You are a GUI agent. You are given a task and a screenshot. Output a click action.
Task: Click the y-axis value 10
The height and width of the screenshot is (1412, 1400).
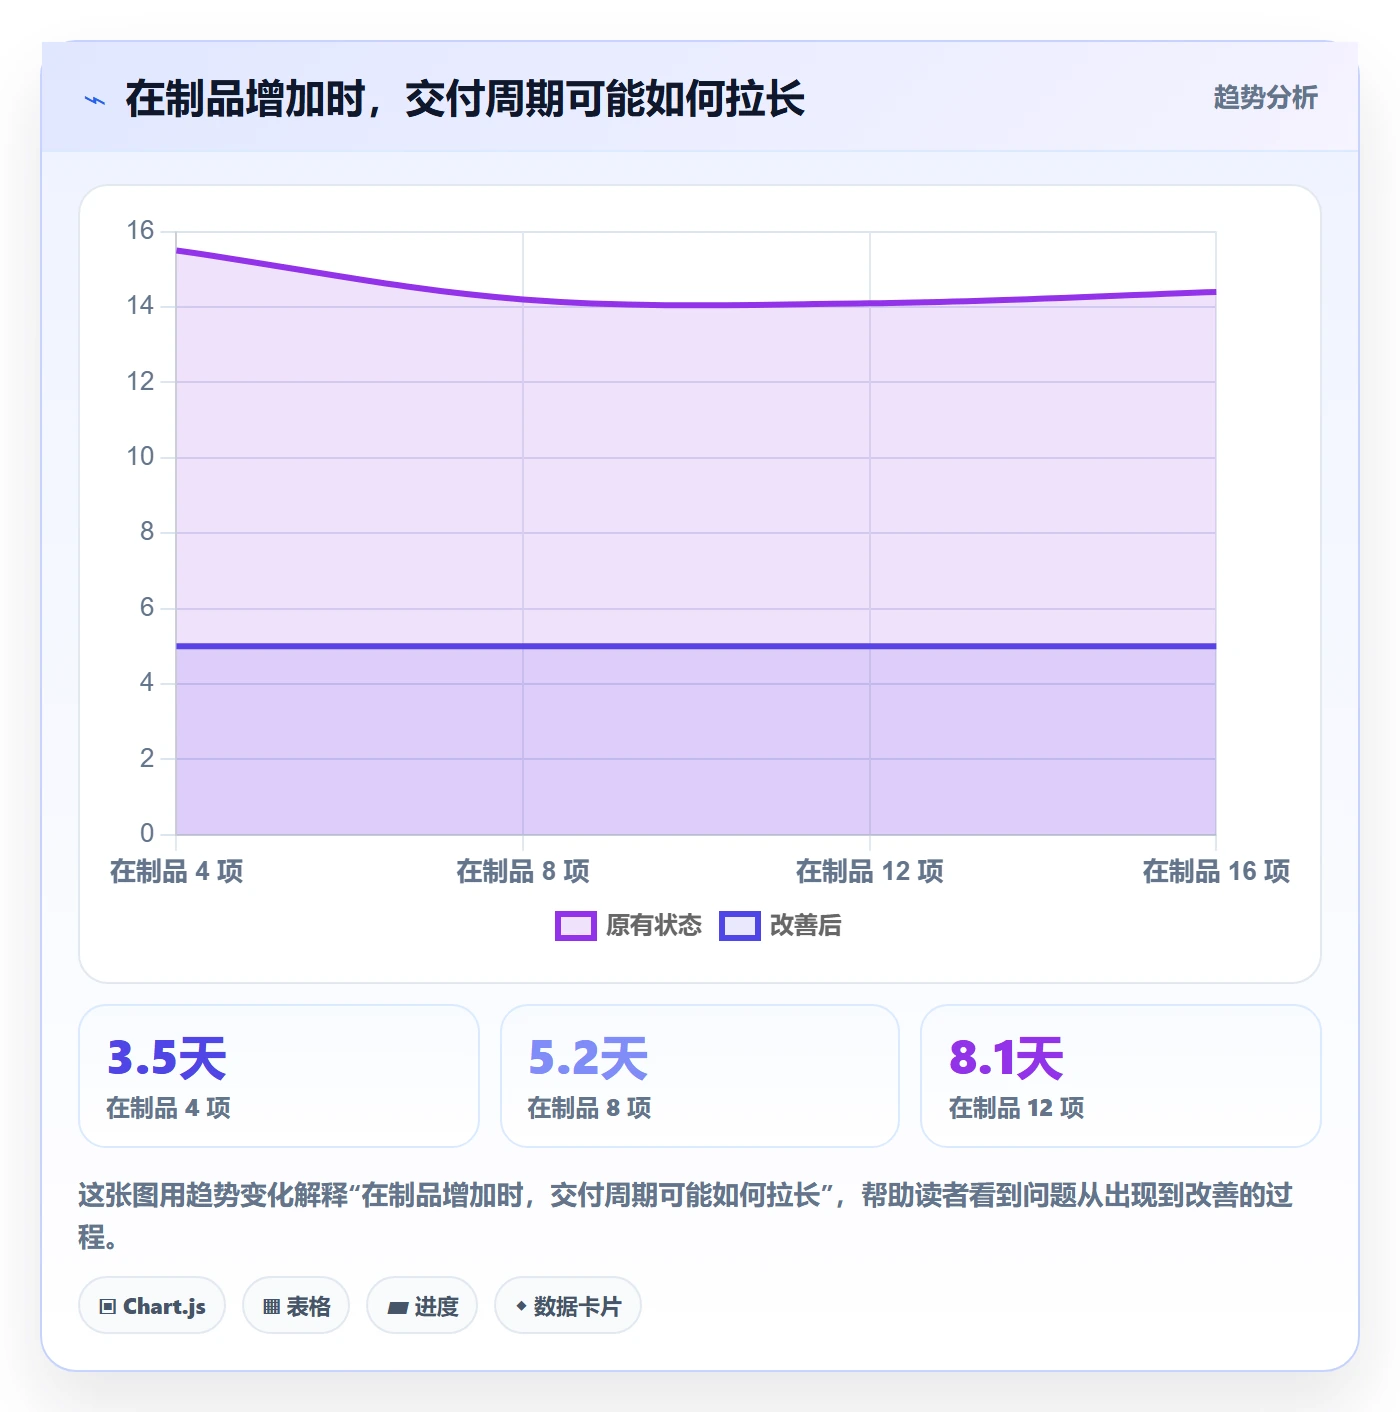[140, 457]
